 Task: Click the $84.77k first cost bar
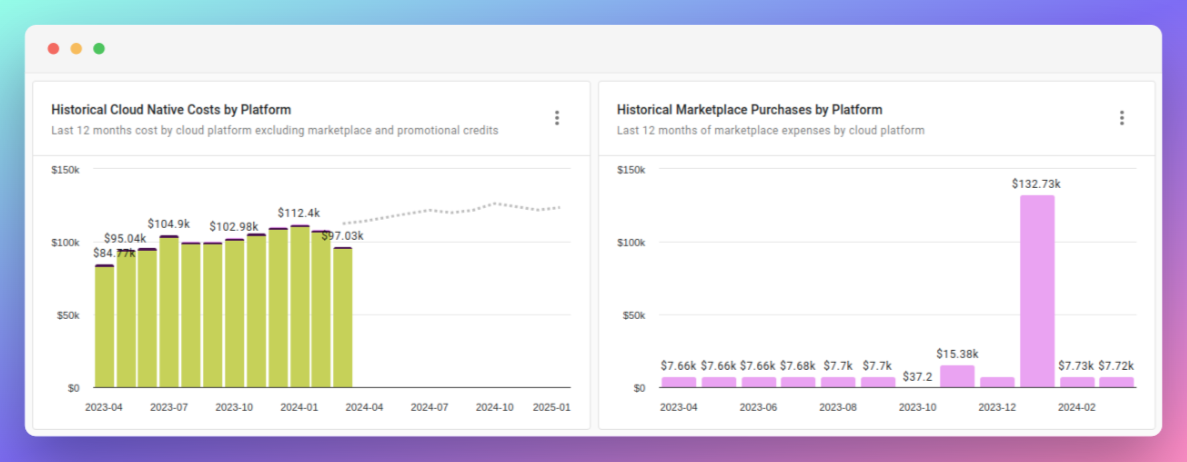[x=104, y=325]
